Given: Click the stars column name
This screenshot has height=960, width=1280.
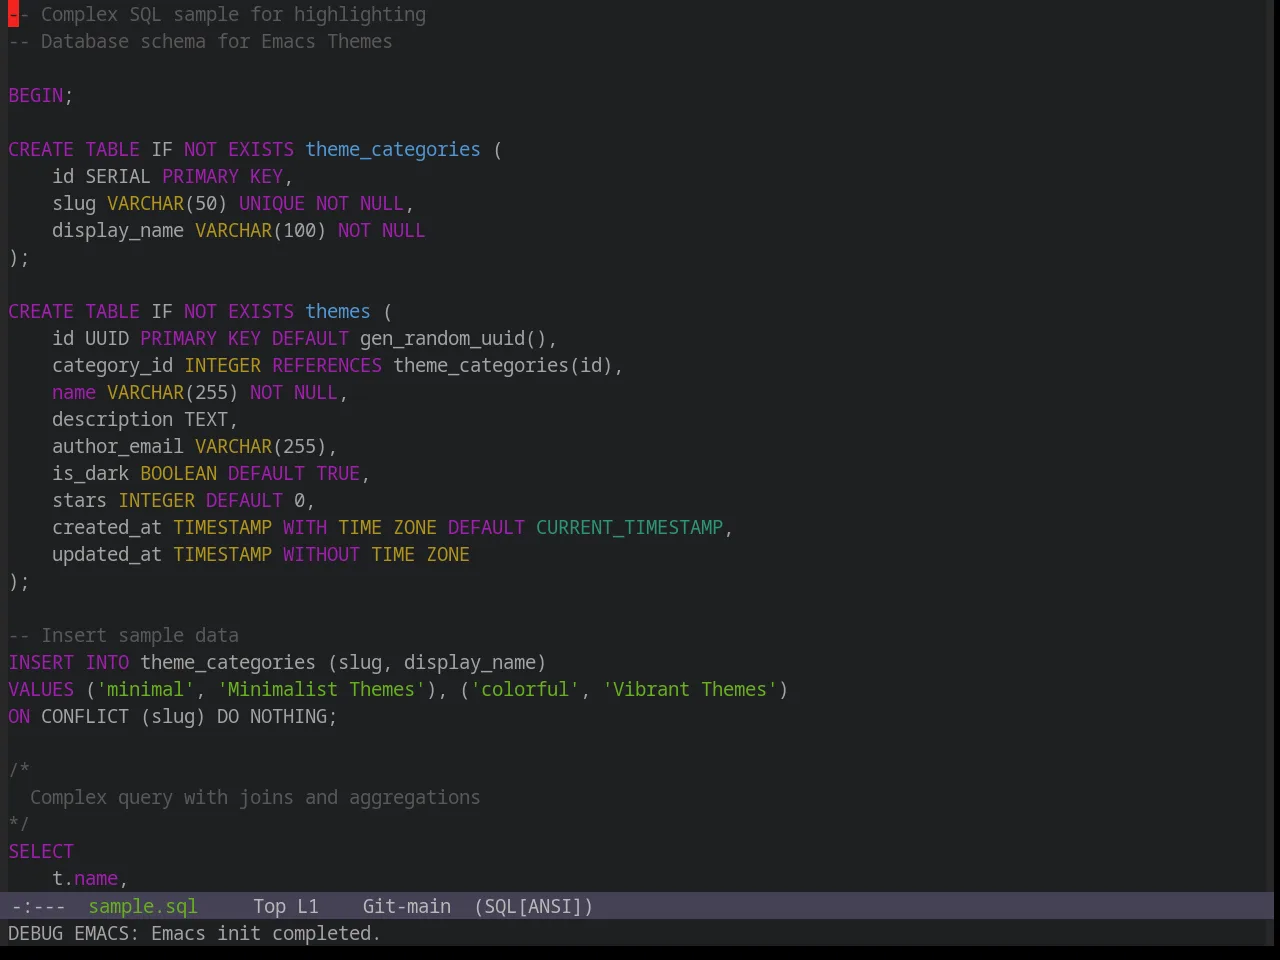Looking at the screenshot, I should tap(80, 500).
